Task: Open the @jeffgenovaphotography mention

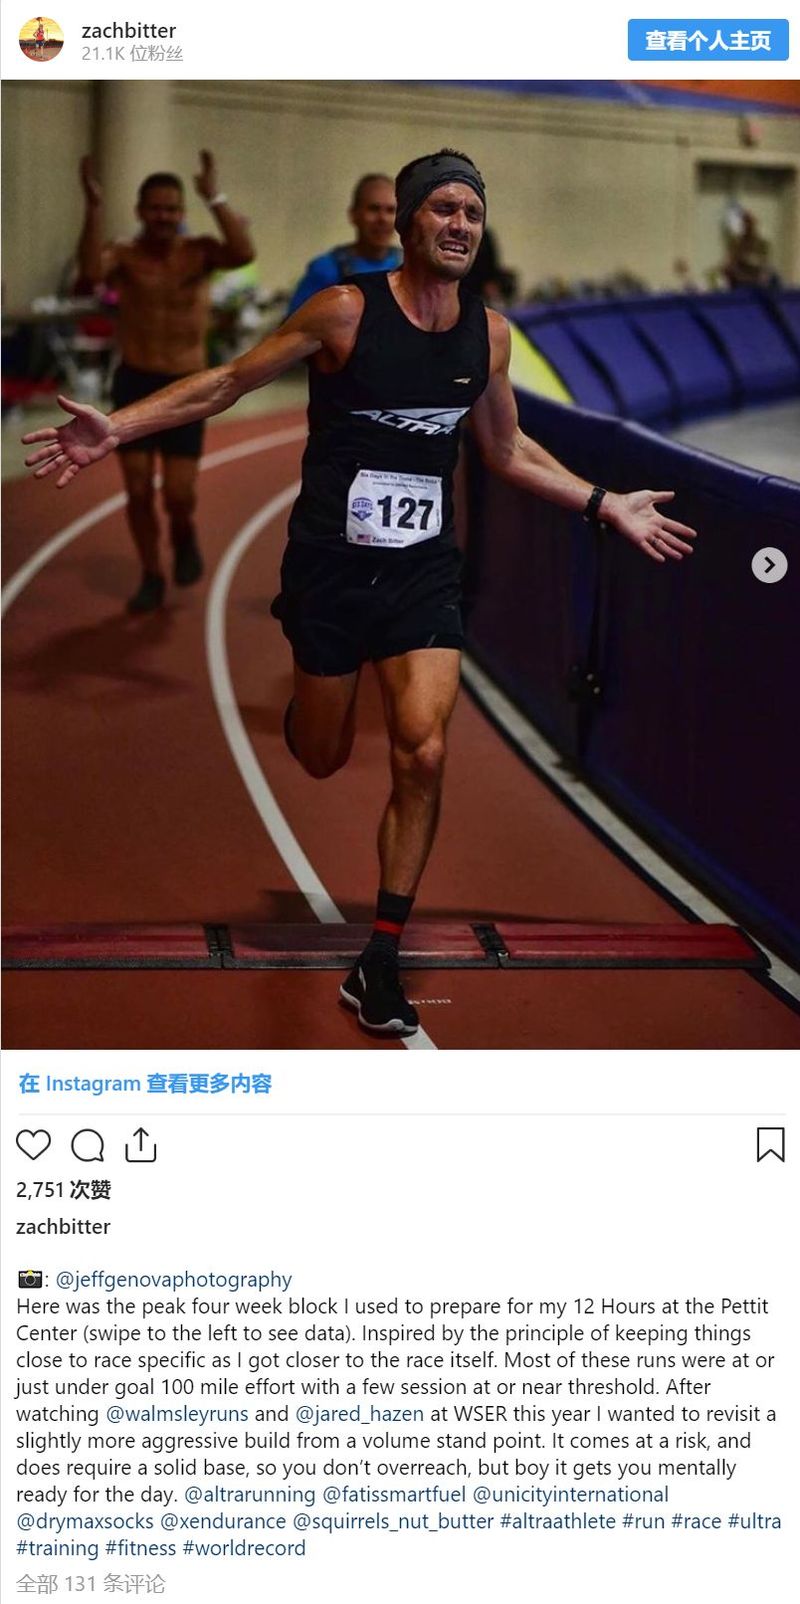Action: coord(174,1279)
